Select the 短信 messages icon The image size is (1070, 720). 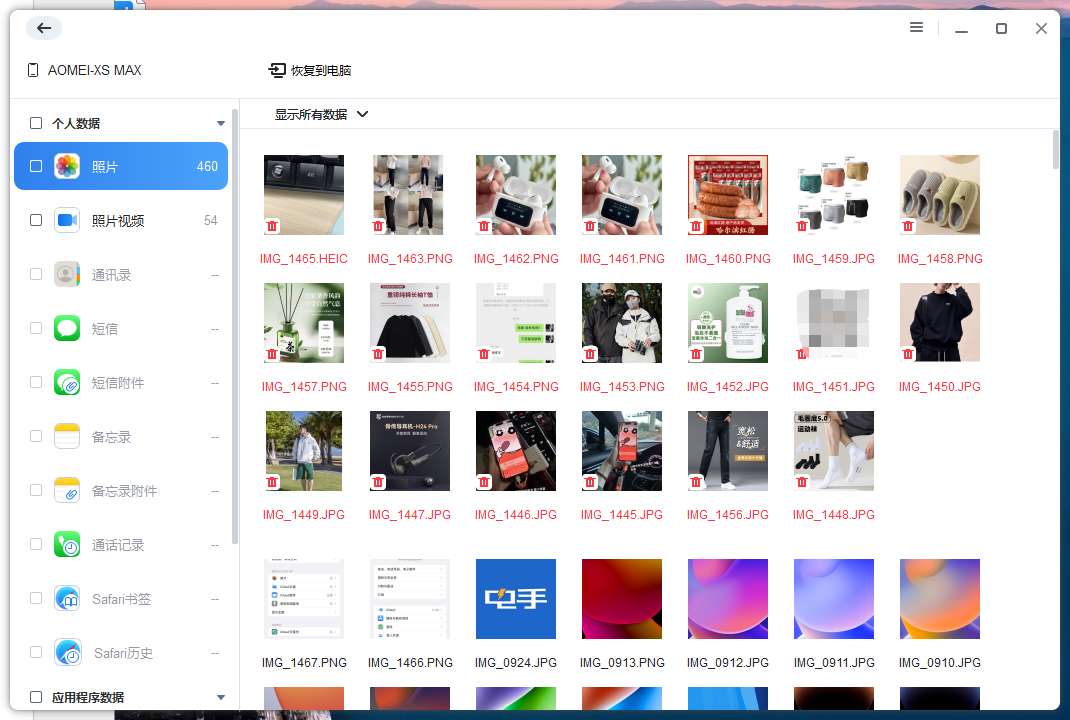pyautogui.click(x=65, y=328)
